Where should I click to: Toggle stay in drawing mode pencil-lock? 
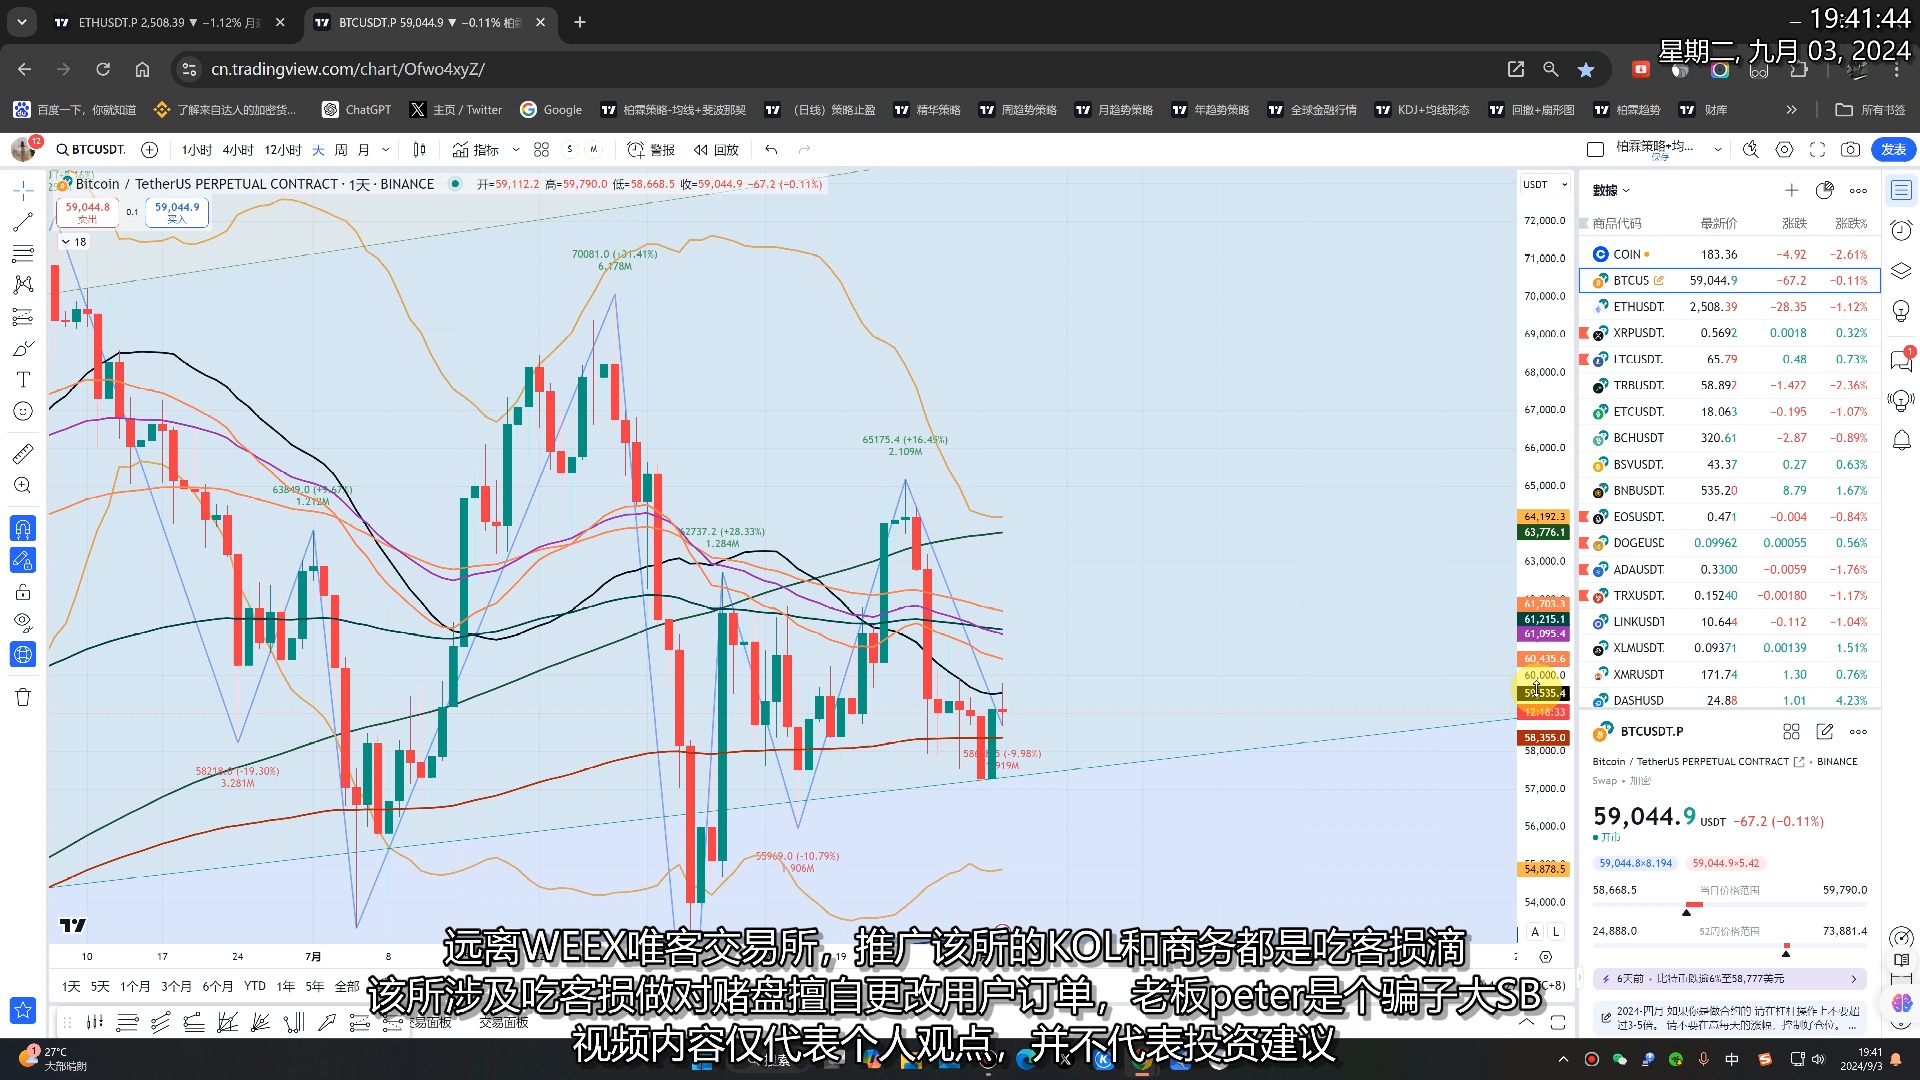(x=23, y=560)
